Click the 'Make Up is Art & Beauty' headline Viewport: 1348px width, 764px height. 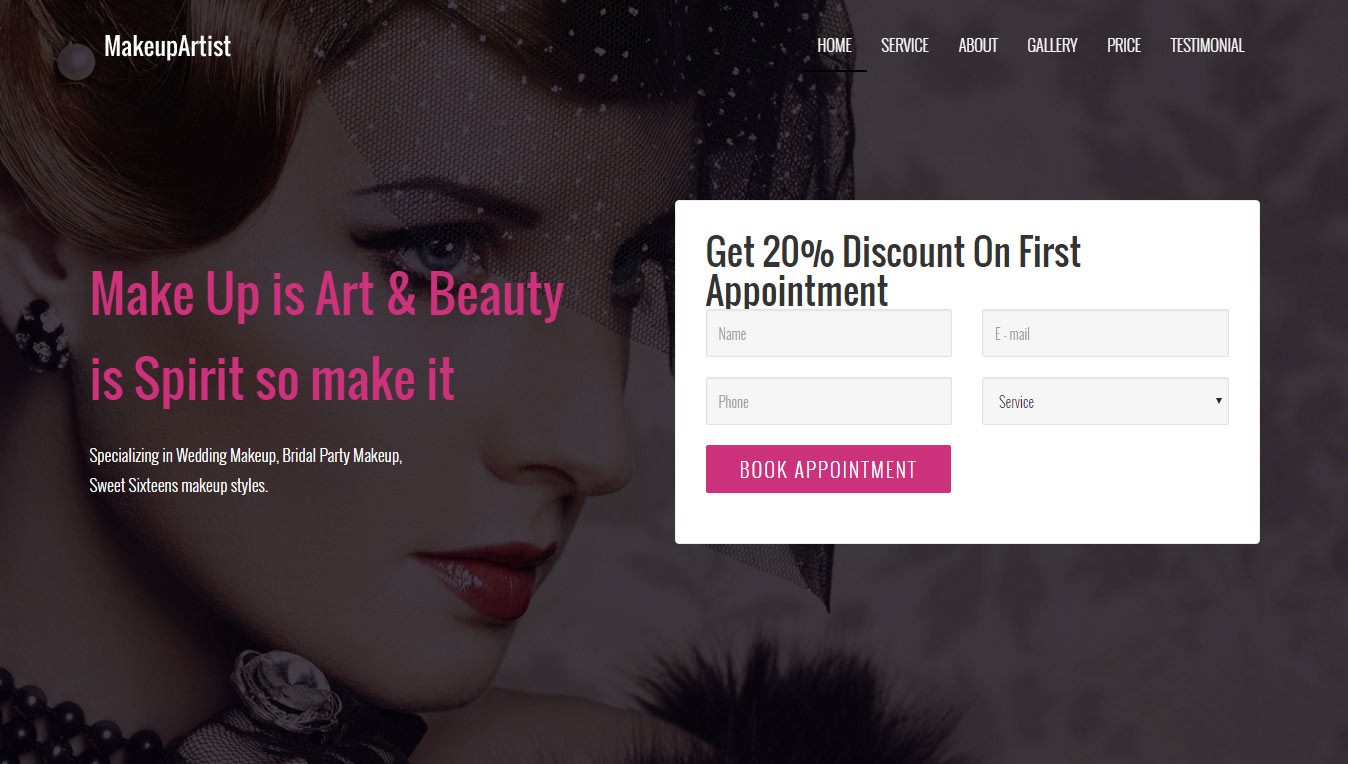pyautogui.click(x=327, y=294)
